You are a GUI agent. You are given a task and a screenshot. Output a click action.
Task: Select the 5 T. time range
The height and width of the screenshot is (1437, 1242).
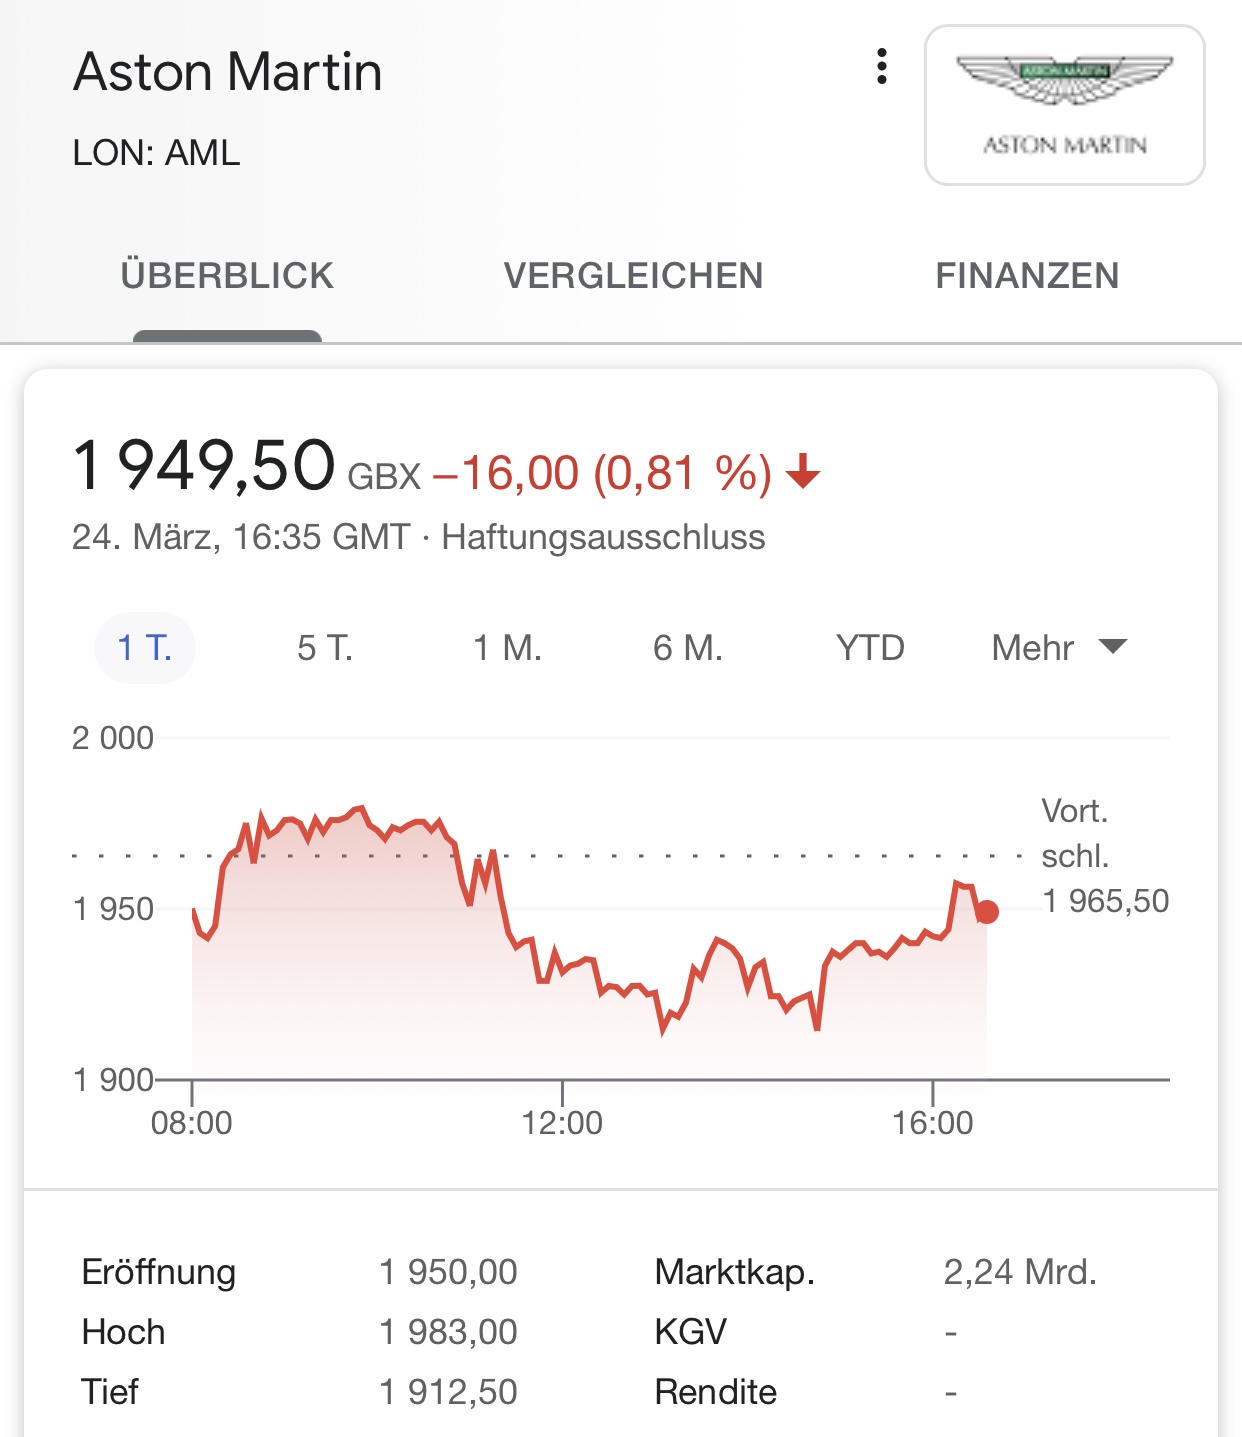(x=325, y=648)
